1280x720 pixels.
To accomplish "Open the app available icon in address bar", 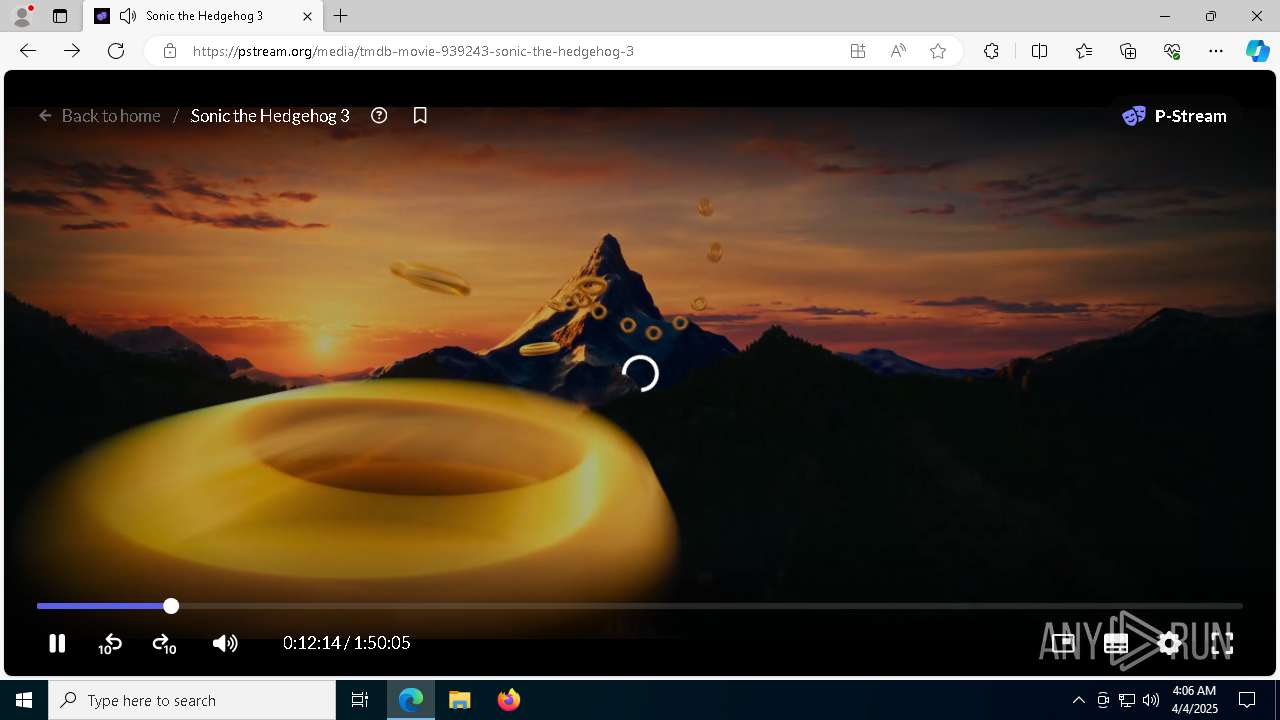I will coord(858,51).
